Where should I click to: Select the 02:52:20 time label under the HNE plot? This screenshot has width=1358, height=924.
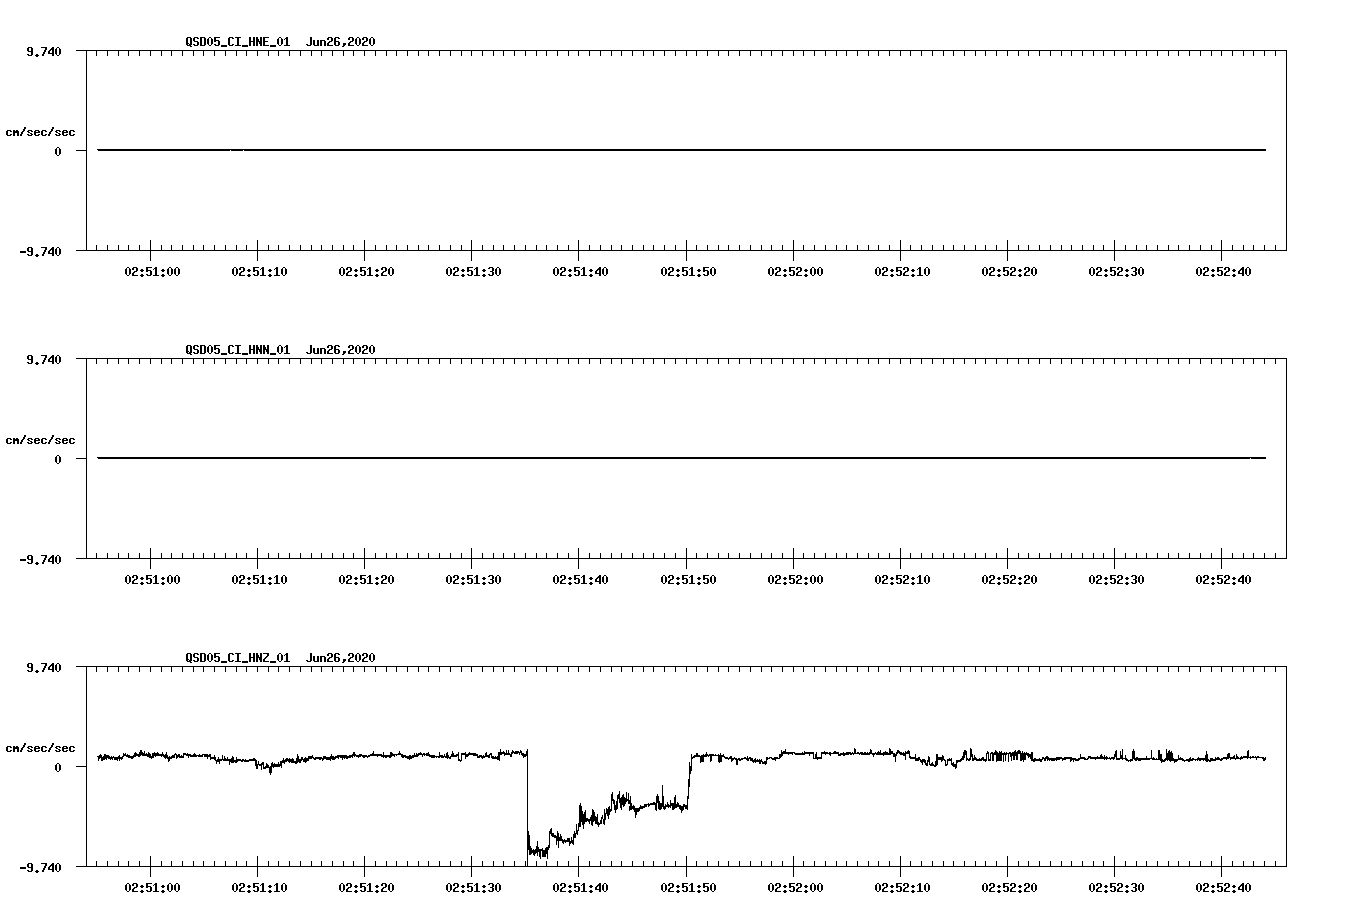click(1009, 271)
